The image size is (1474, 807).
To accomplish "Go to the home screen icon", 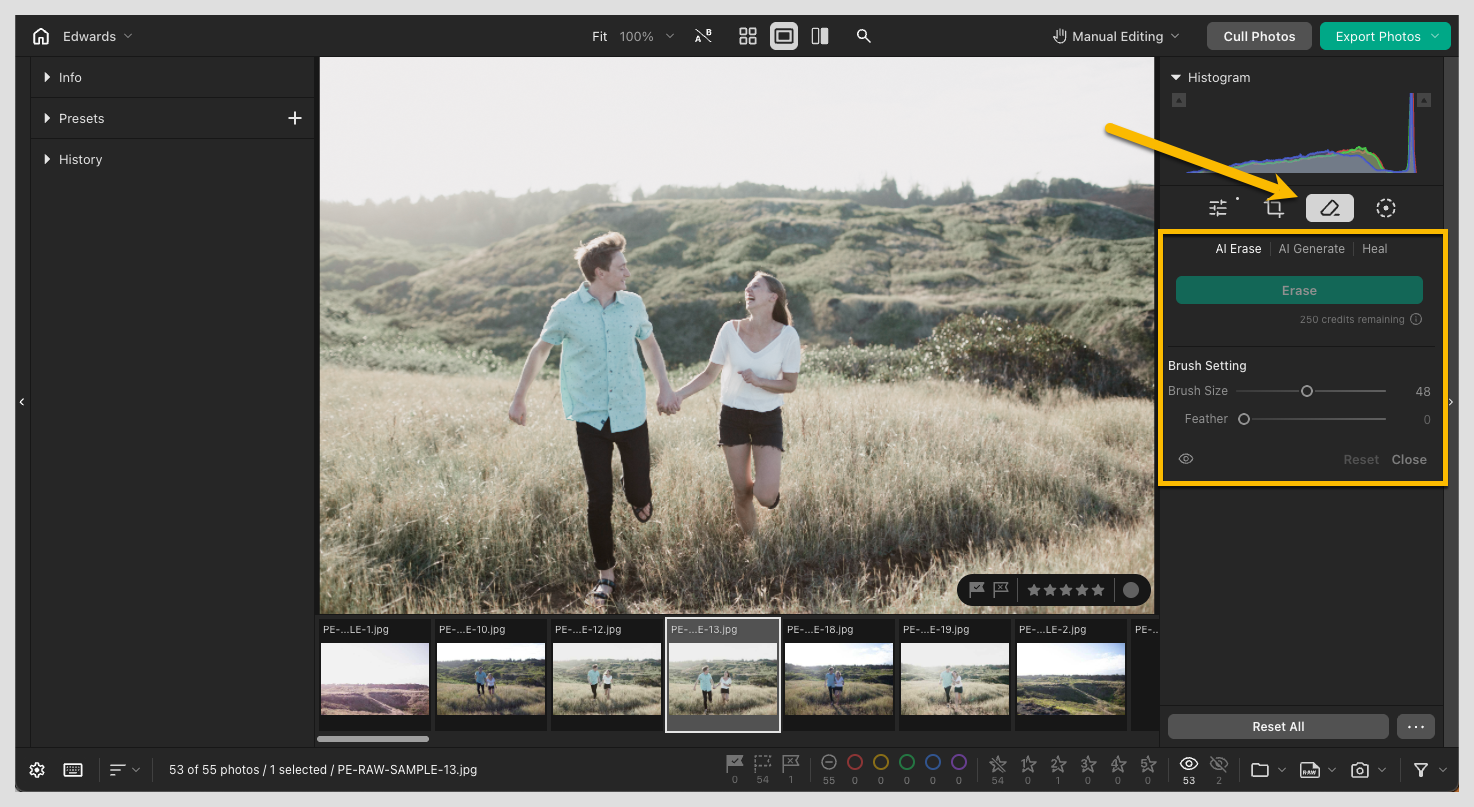I will click(41, 36).
